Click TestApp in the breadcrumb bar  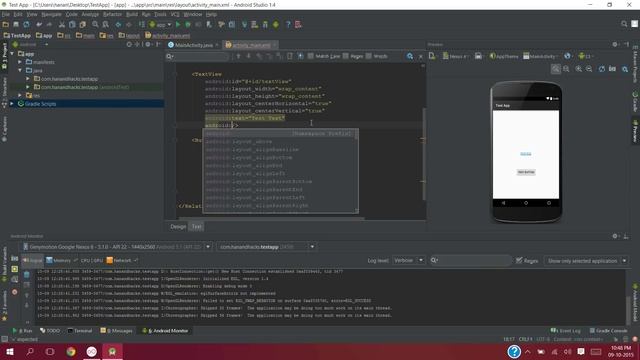coord(17,36)
